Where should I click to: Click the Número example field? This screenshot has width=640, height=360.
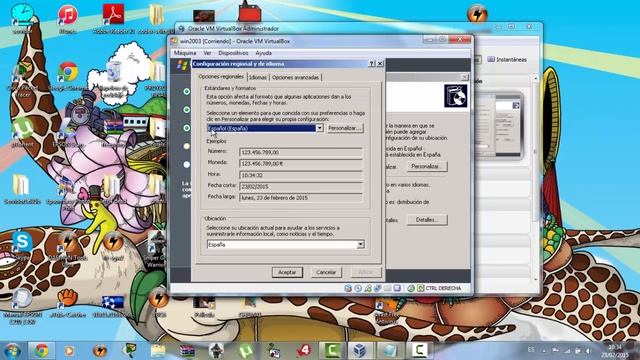coord(301,152)
